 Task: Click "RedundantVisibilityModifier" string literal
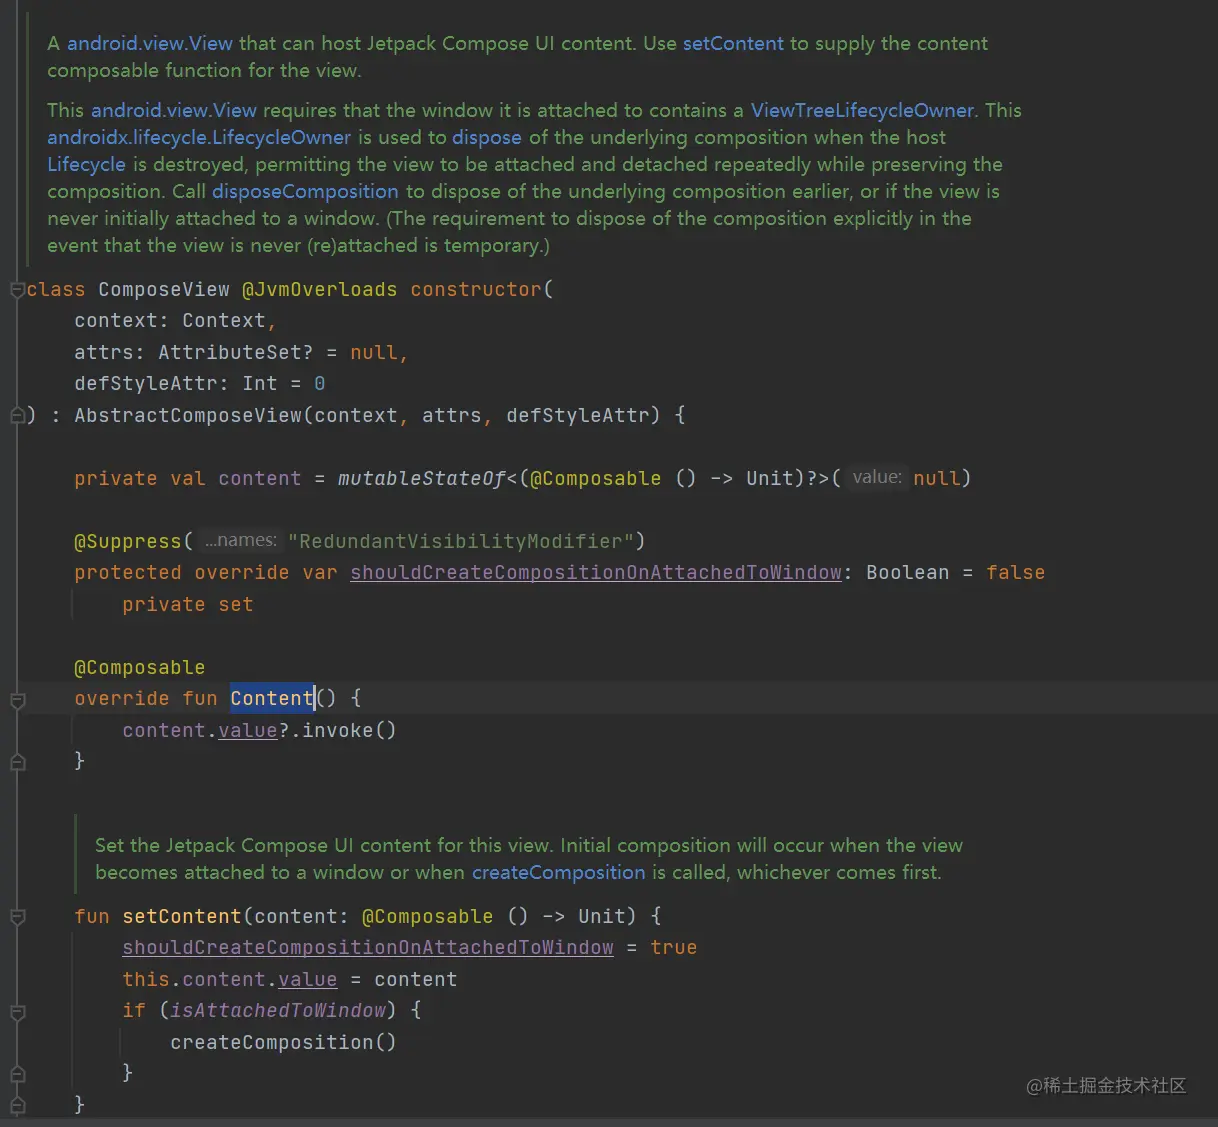pos(461,542)
